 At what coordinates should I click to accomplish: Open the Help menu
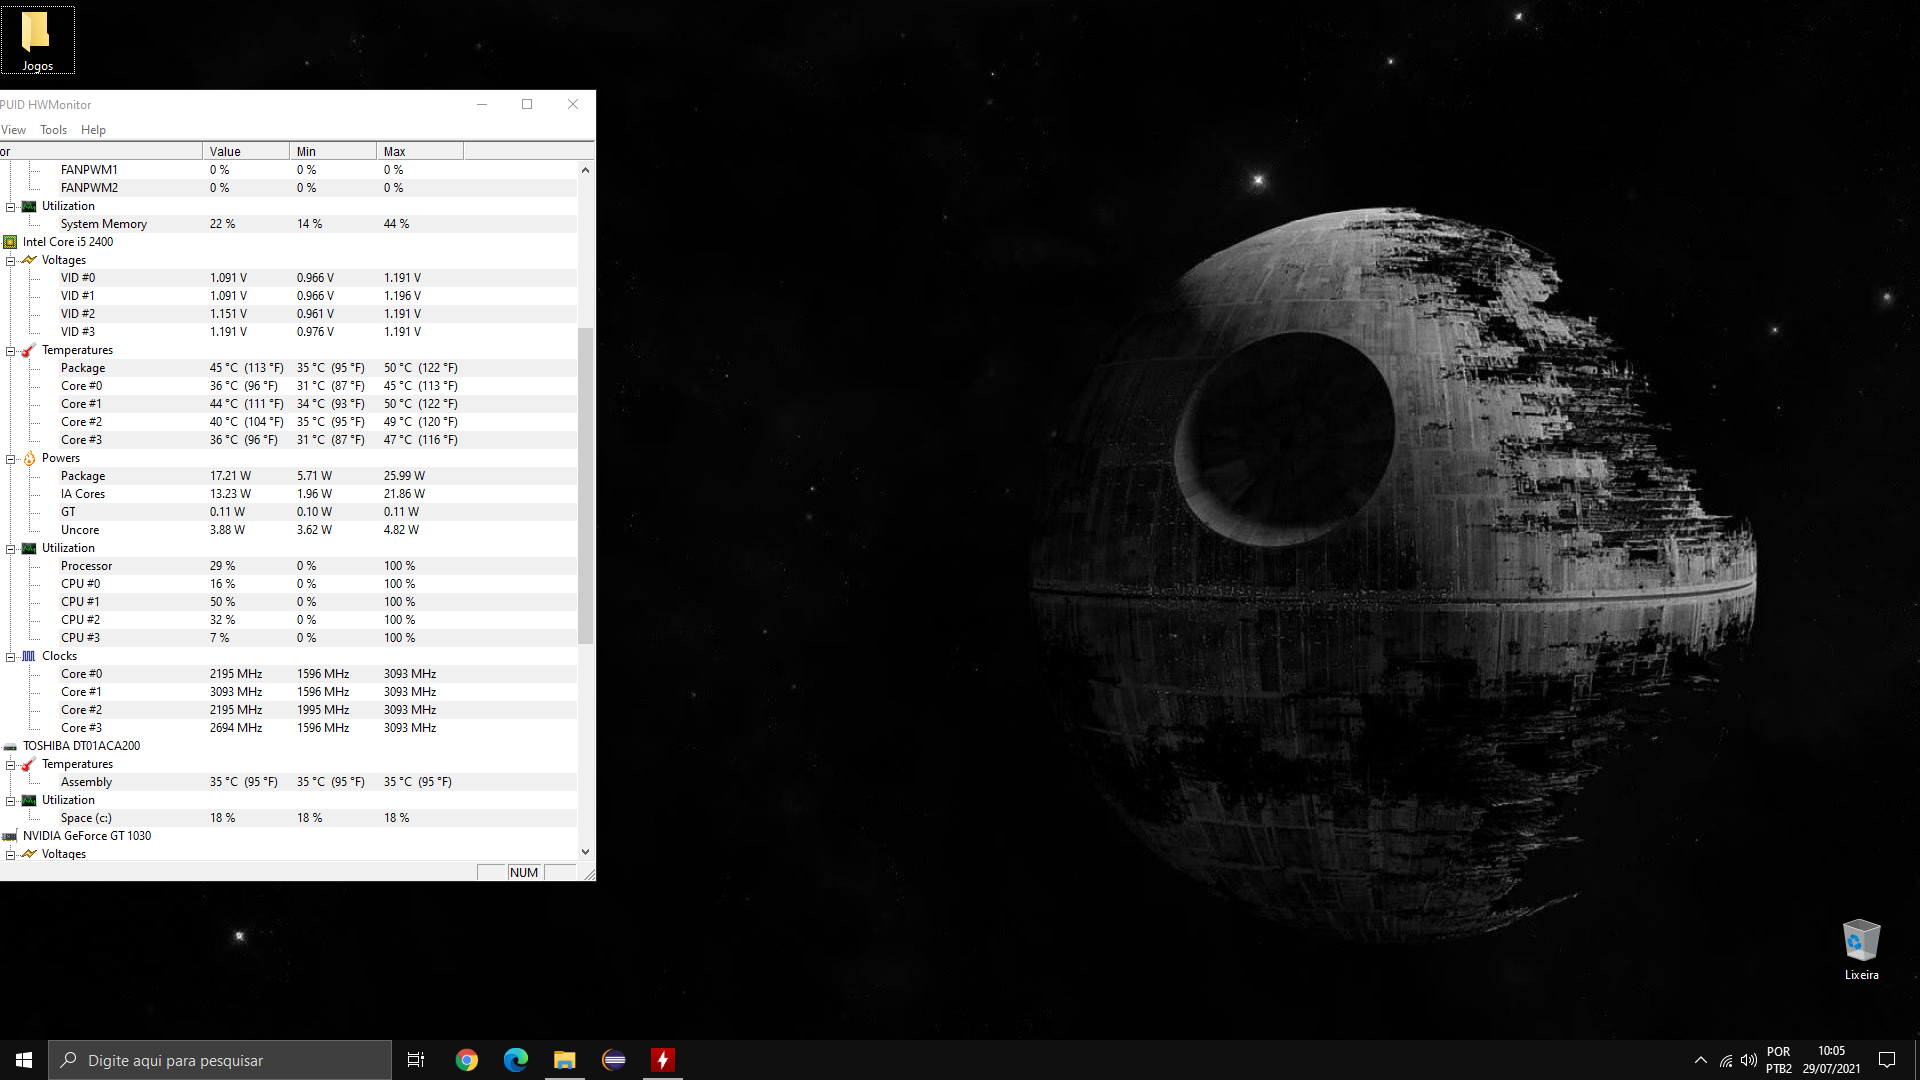click(93, 130)
